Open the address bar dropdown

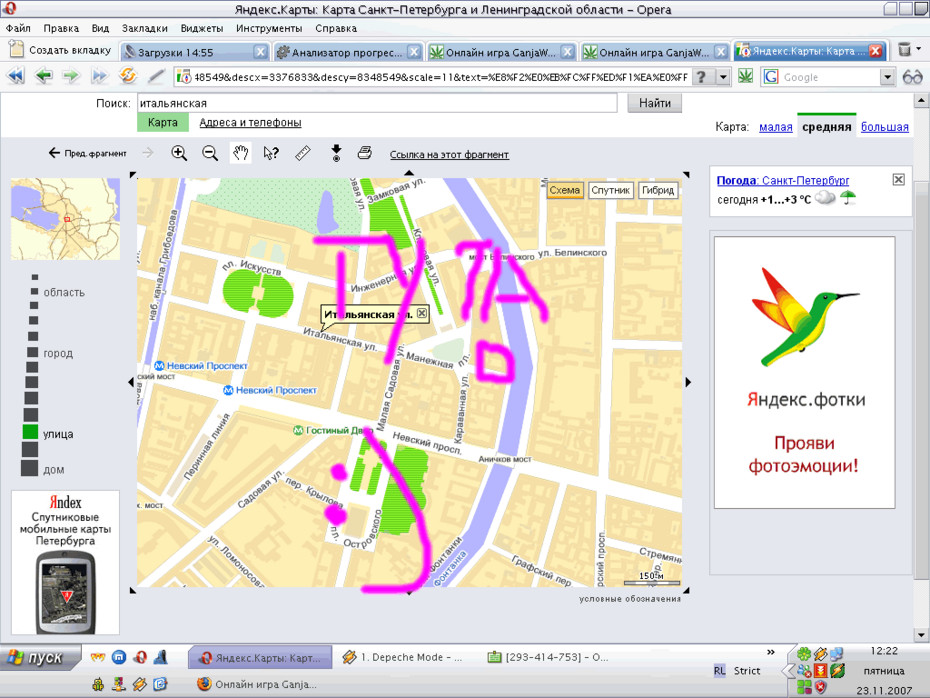(723, 77)
